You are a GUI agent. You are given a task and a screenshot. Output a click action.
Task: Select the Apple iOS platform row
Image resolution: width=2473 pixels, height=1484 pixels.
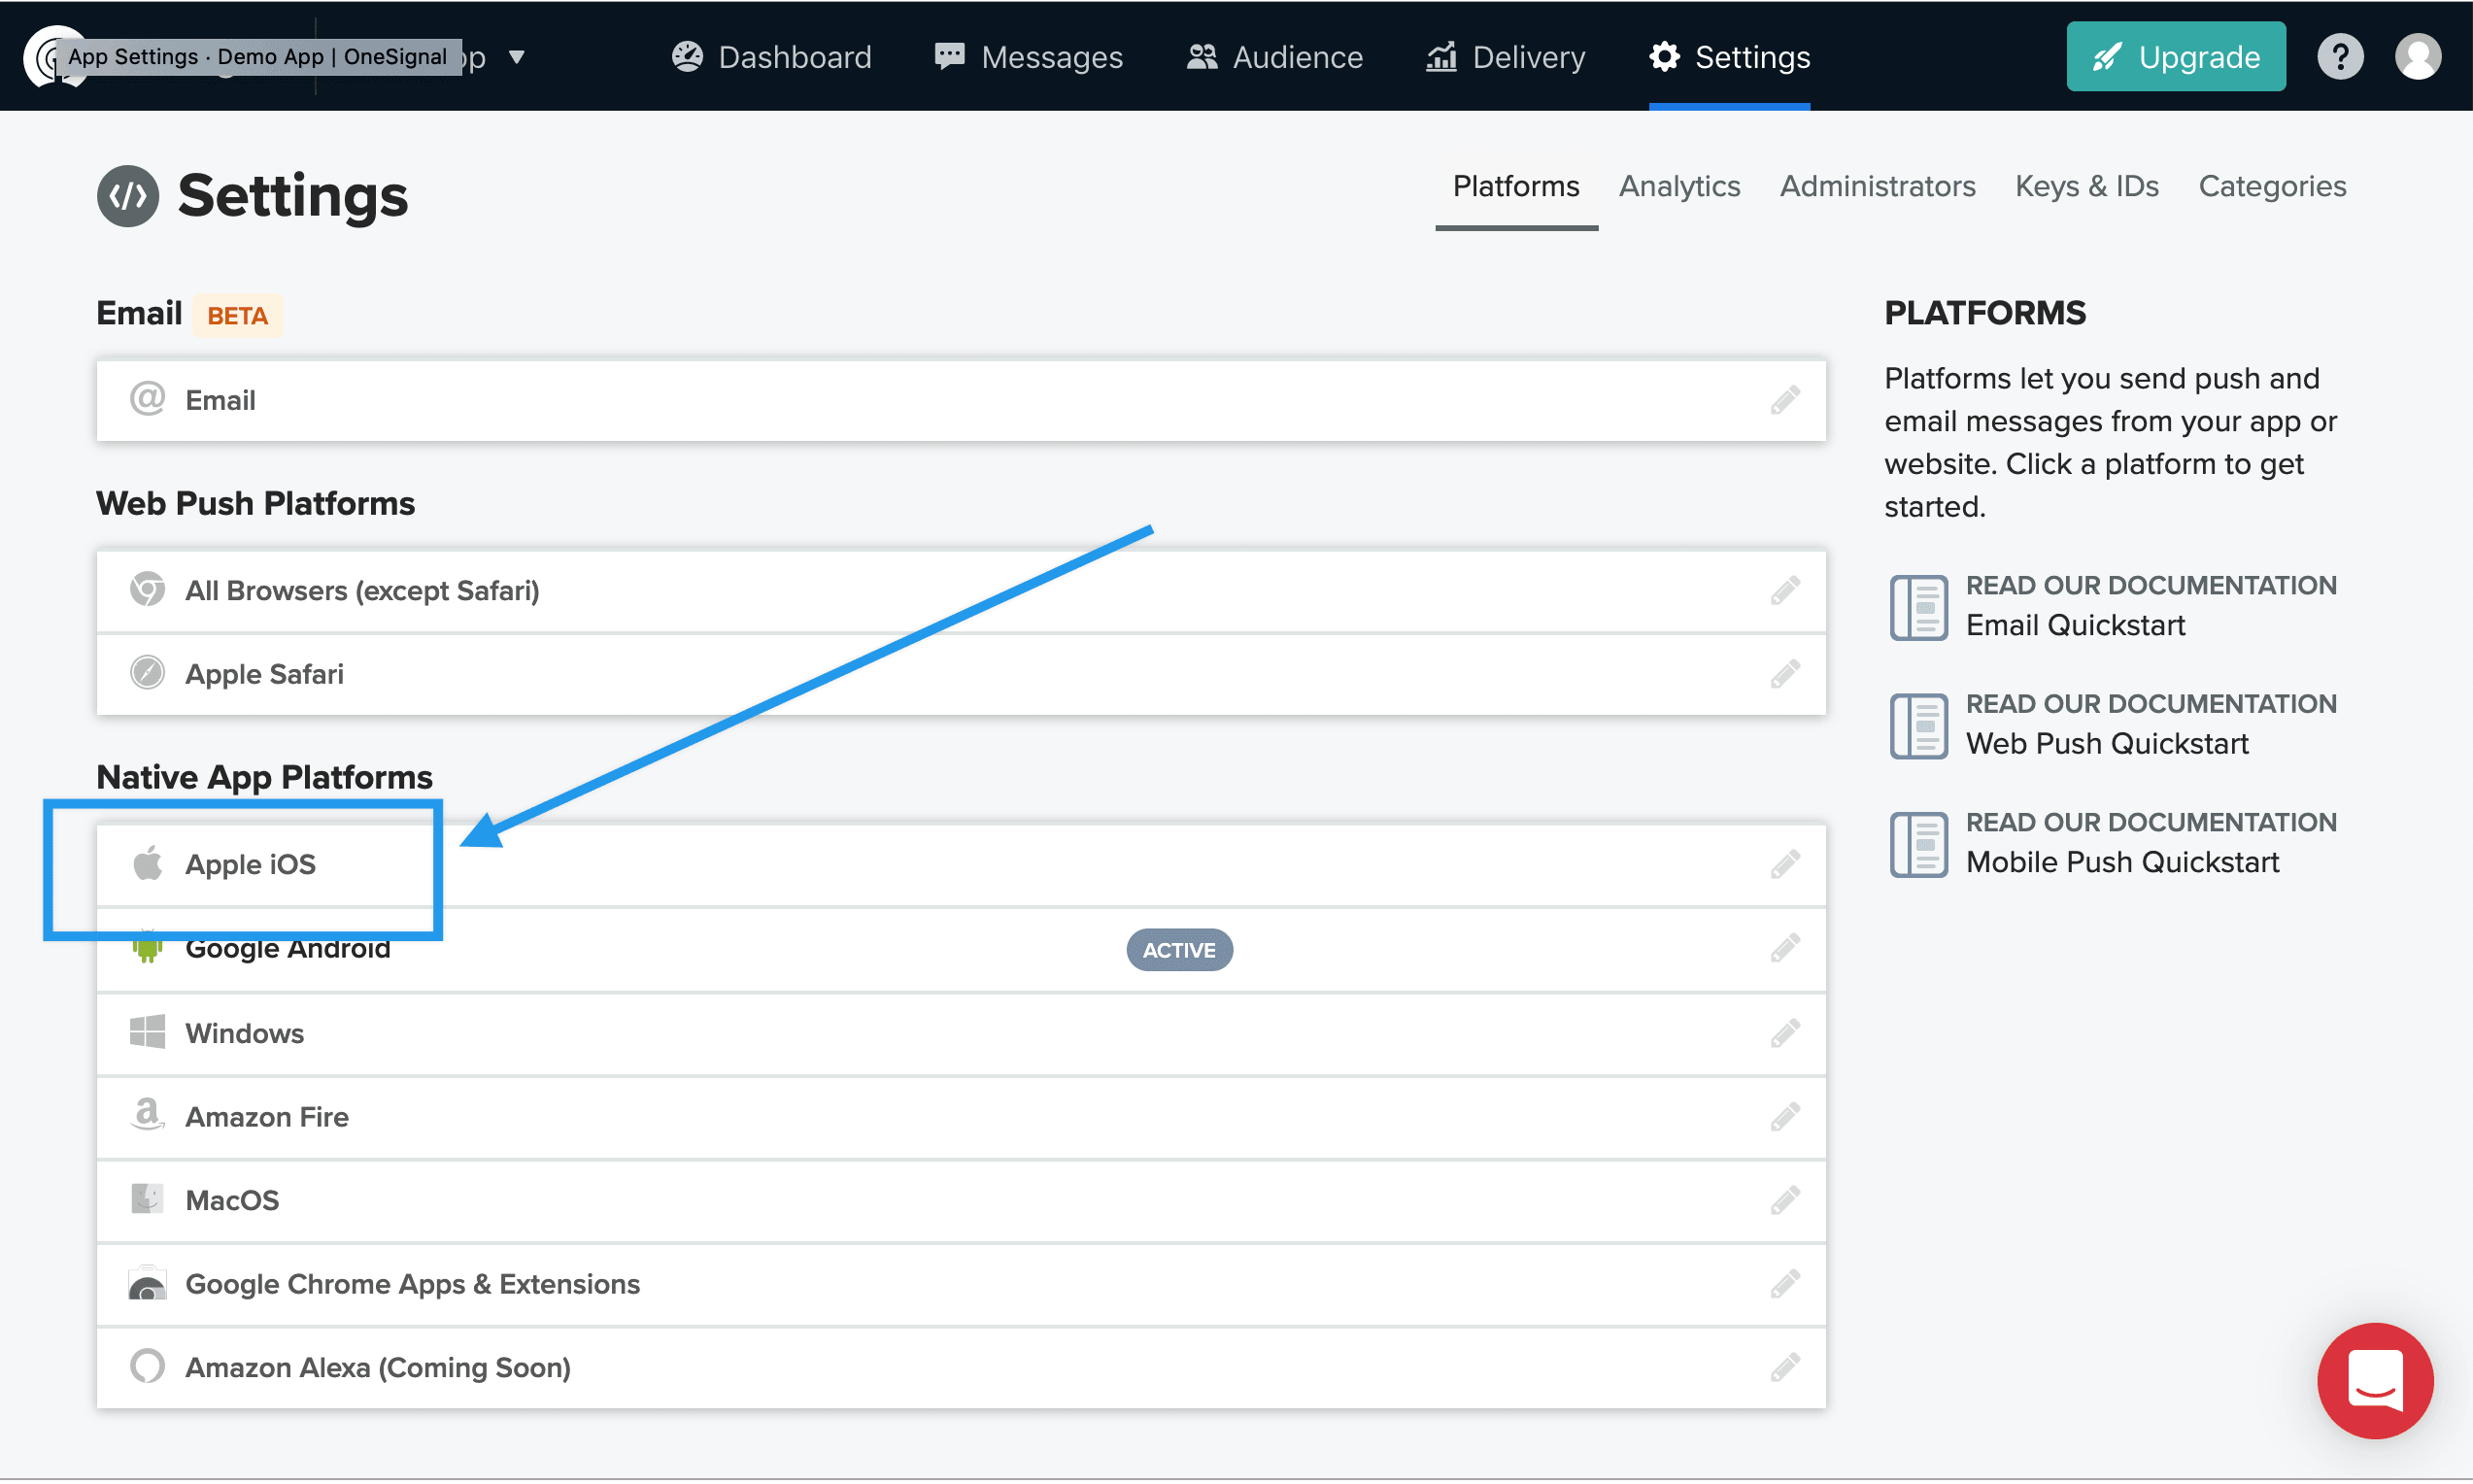[250, 864]
